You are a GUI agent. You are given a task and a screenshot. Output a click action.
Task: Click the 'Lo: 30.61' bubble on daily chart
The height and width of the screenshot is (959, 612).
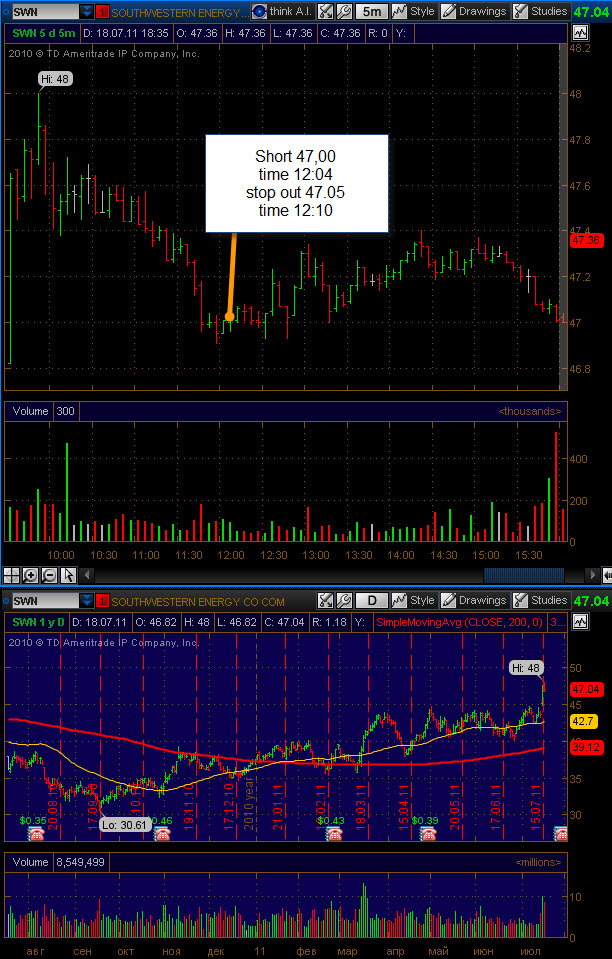pos(125,824)
